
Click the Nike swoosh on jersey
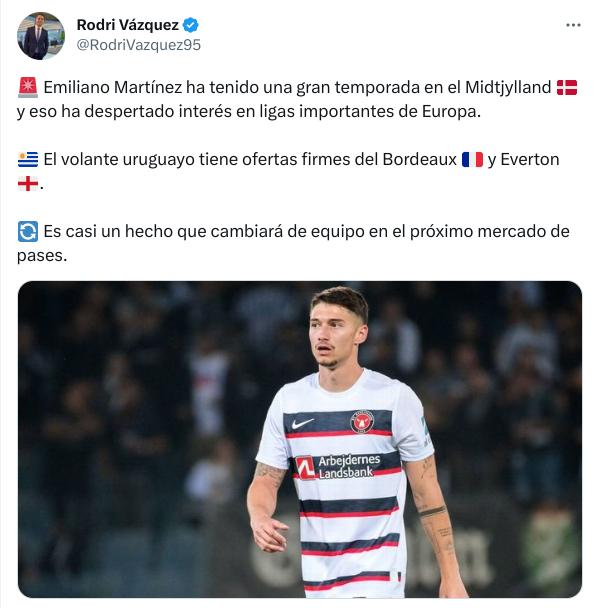[302, 423]
